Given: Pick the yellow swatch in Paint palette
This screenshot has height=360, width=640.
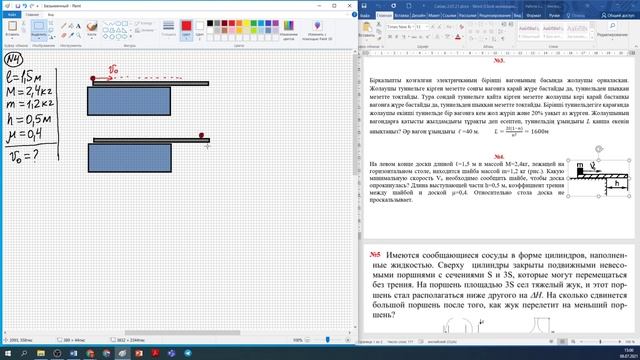Looking at the screenshot, I should point(247,23).
